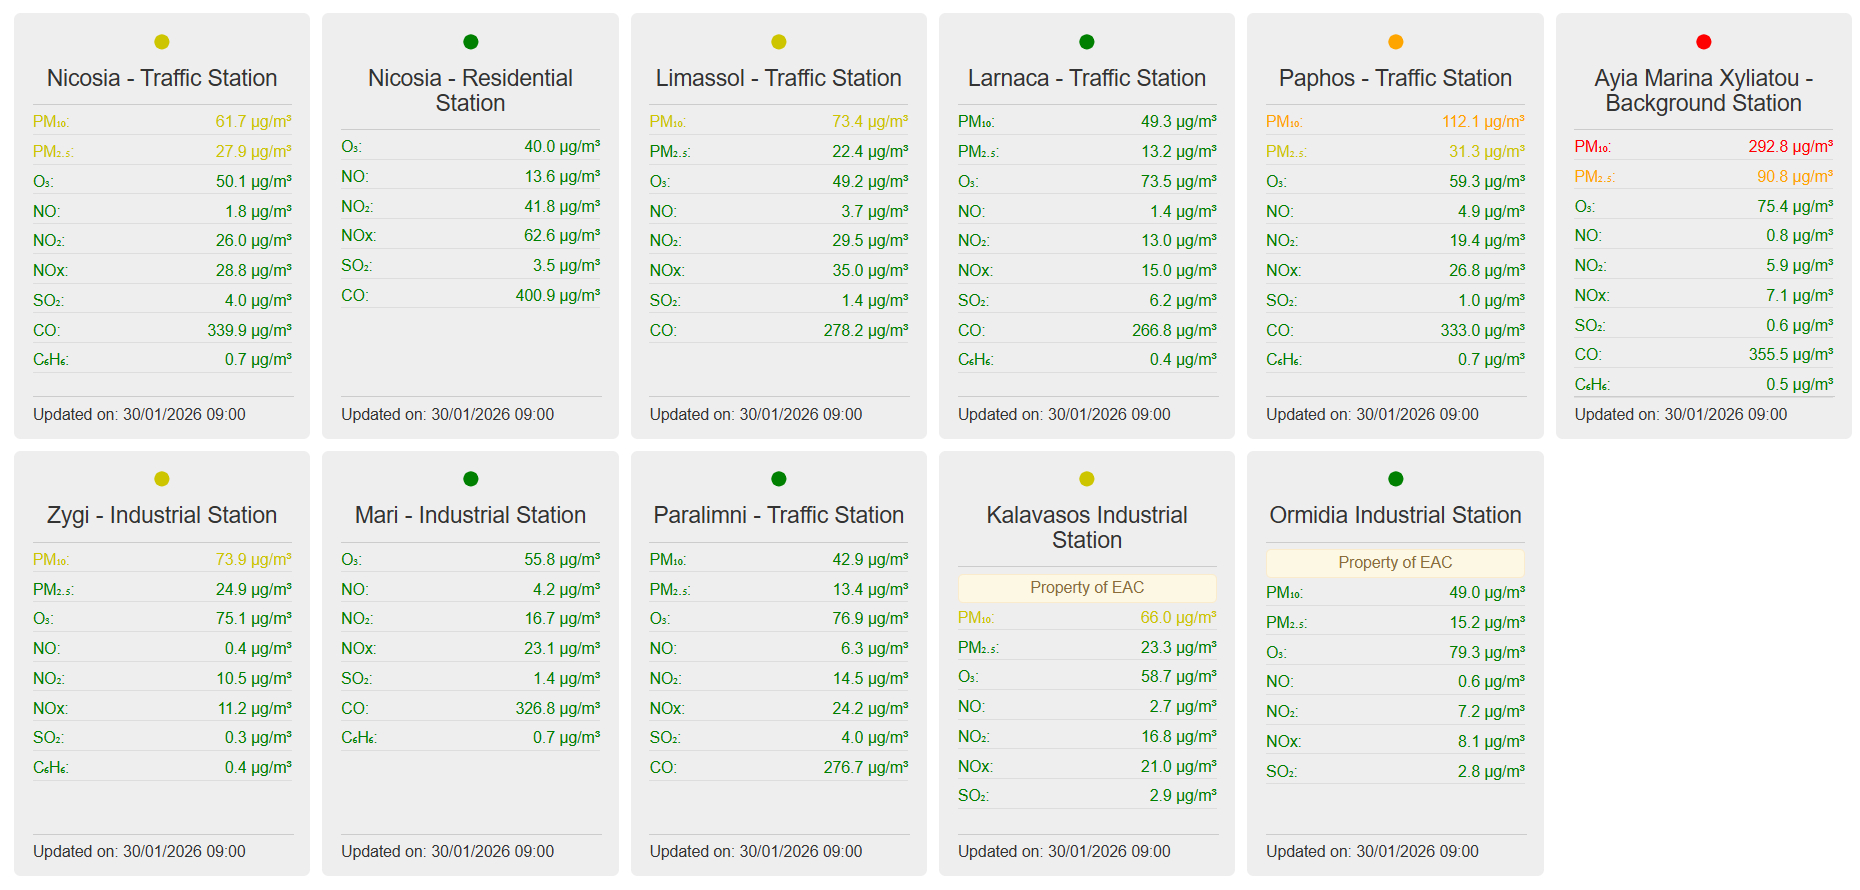Click the orange status dot above Paphos Traffic Station

coord(1396,42)
